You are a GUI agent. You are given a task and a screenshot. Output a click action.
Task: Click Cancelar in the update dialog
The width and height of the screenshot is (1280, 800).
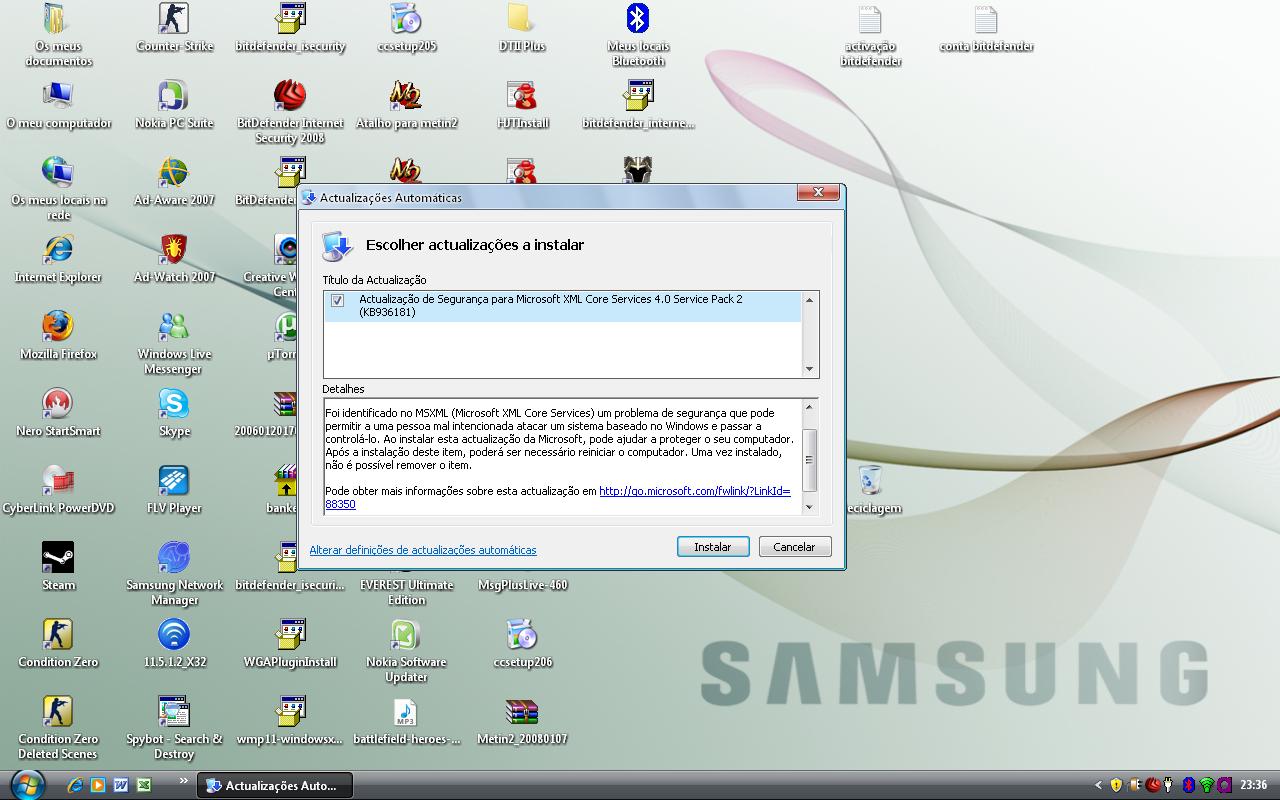[x=794, y=547]
